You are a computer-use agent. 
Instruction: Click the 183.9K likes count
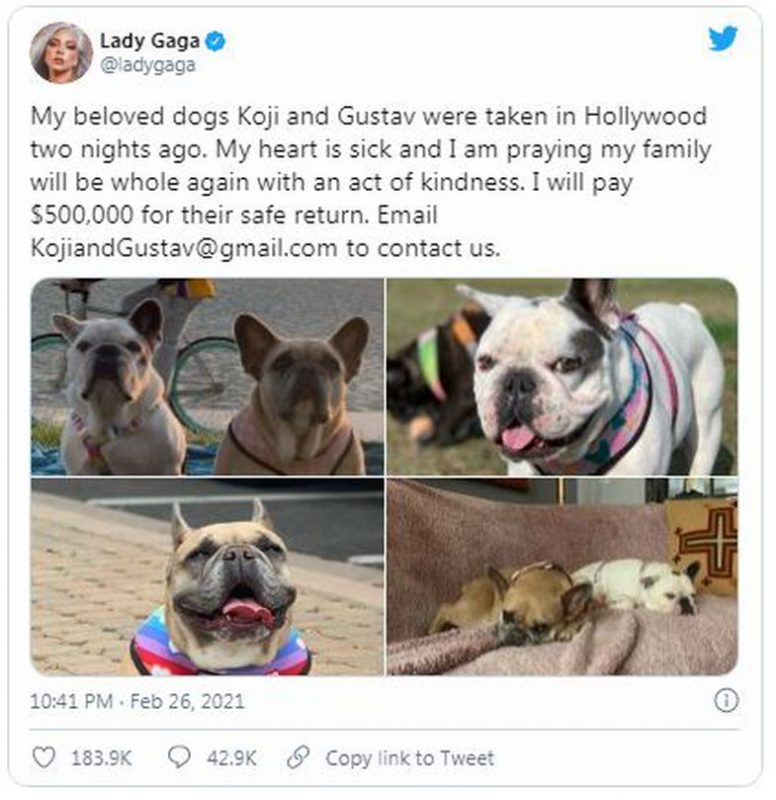point(102,758)
